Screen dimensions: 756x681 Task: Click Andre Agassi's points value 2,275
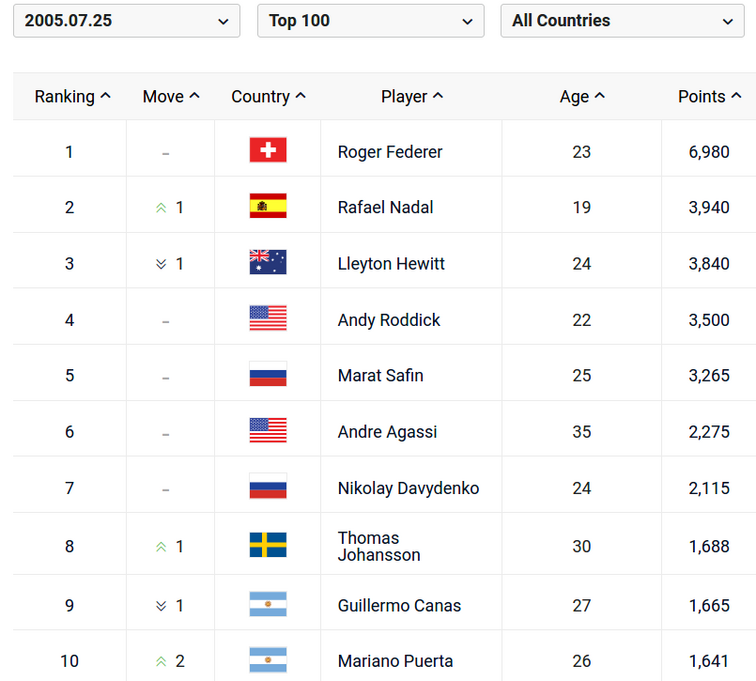(709, 432)
